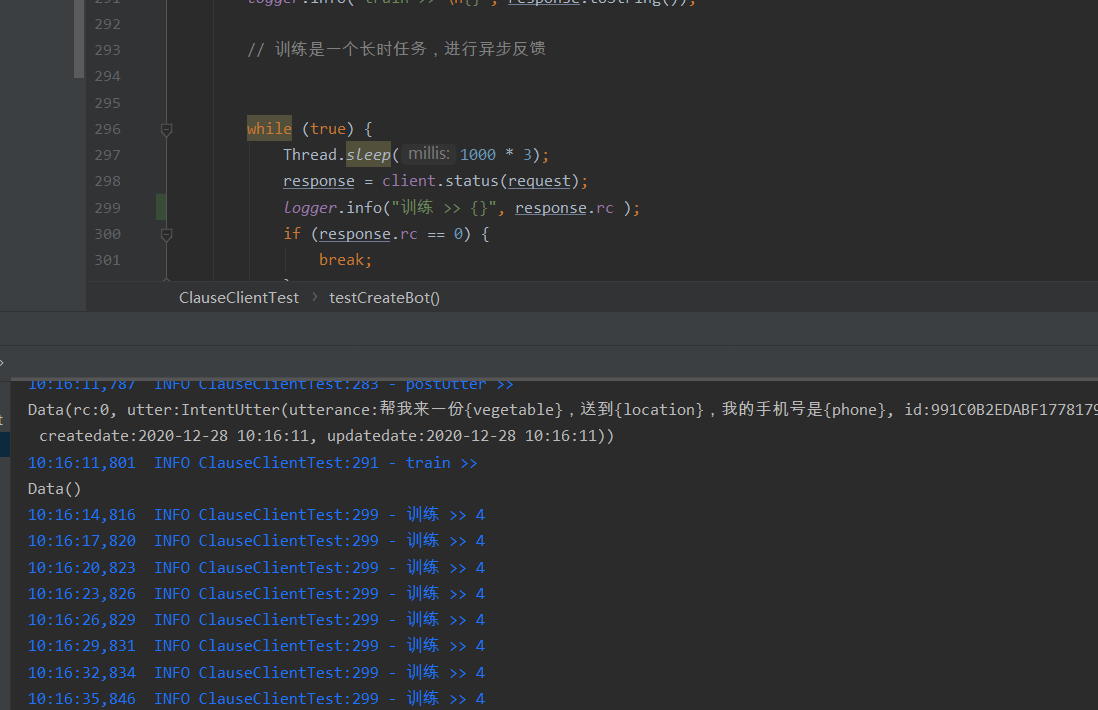This screenshot has width=1098, height=710.
Task: Click the 'break;' statement on line 301
Action: pyautogui.click(x=345, y=260)
